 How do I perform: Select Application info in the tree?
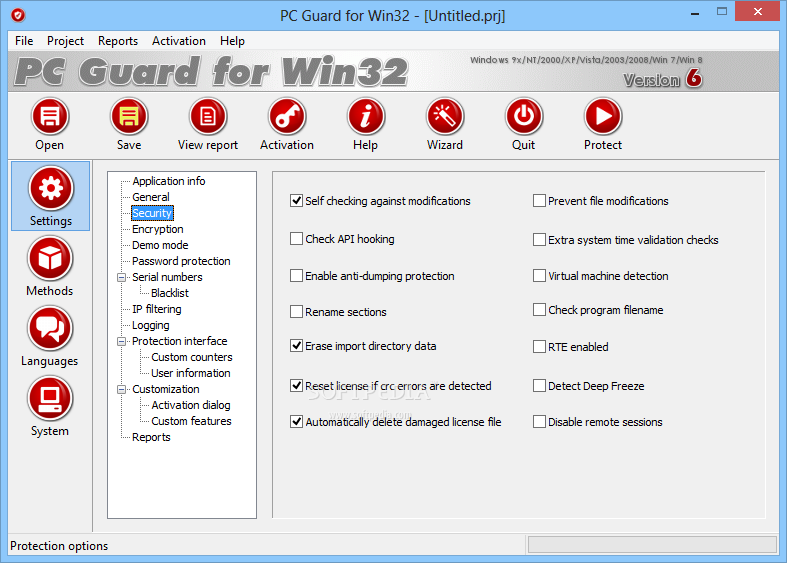pos(169,181)
